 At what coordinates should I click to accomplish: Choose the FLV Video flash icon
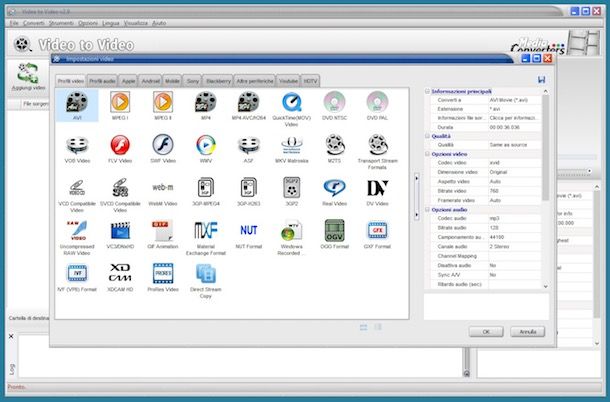click(x=120, y=145)
